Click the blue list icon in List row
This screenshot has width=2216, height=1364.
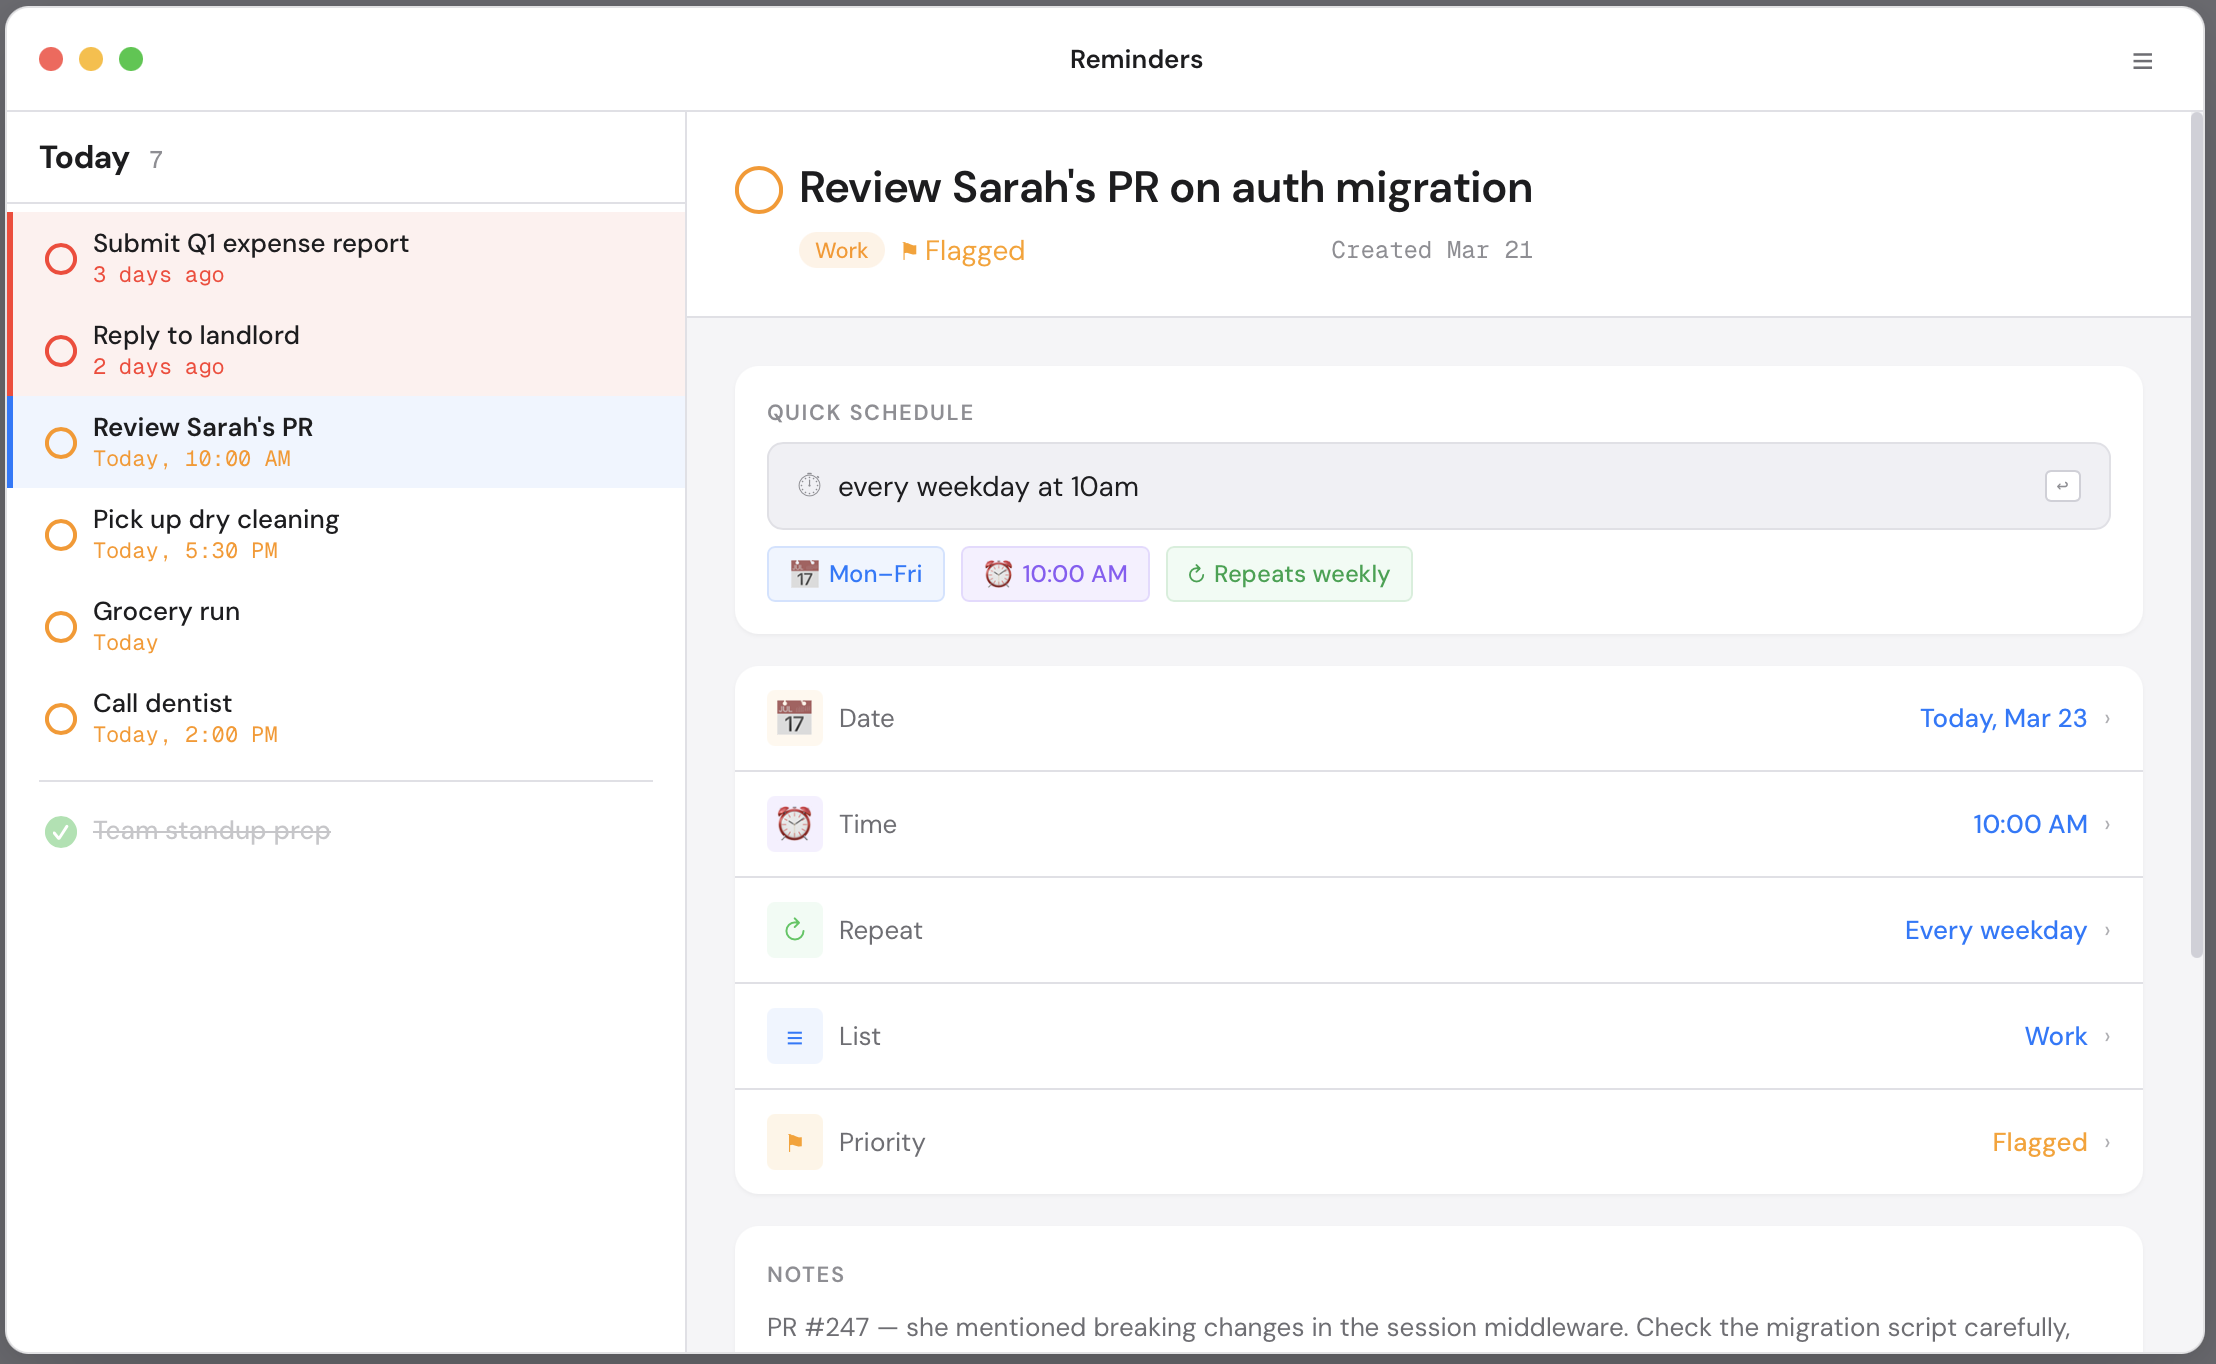(794, 1037)
